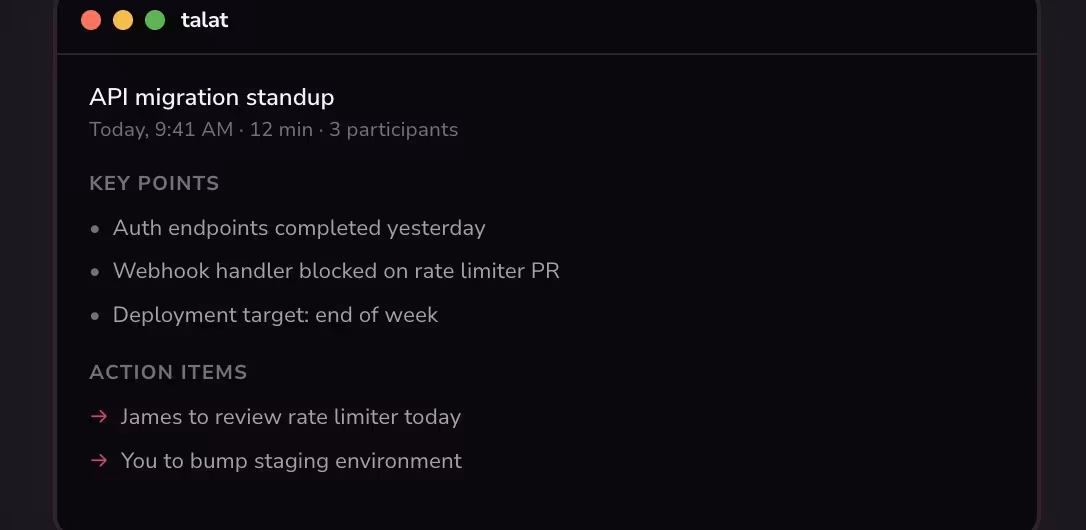
Task: Click the Today, 9:41 AM timestamp
Action: [x=161, y=129]
